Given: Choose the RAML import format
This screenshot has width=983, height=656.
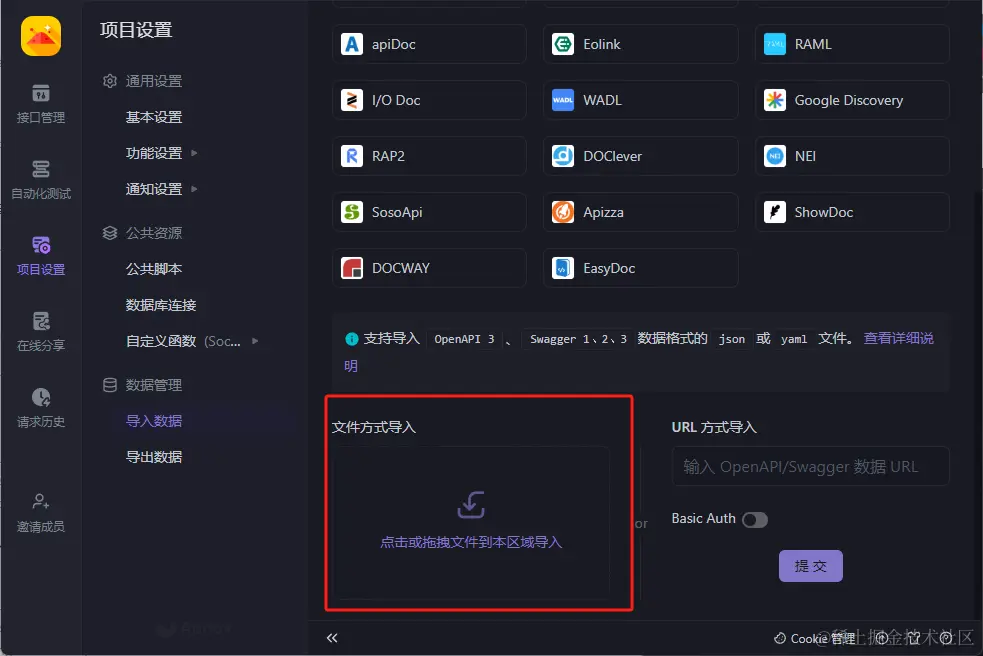Looking at the screenshot, I should coord(852,44).
